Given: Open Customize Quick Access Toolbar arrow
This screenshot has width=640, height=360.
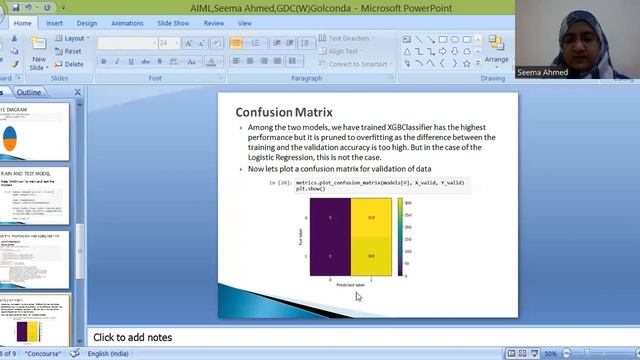Looking at the screenshot, I should [x=63, y=8].
